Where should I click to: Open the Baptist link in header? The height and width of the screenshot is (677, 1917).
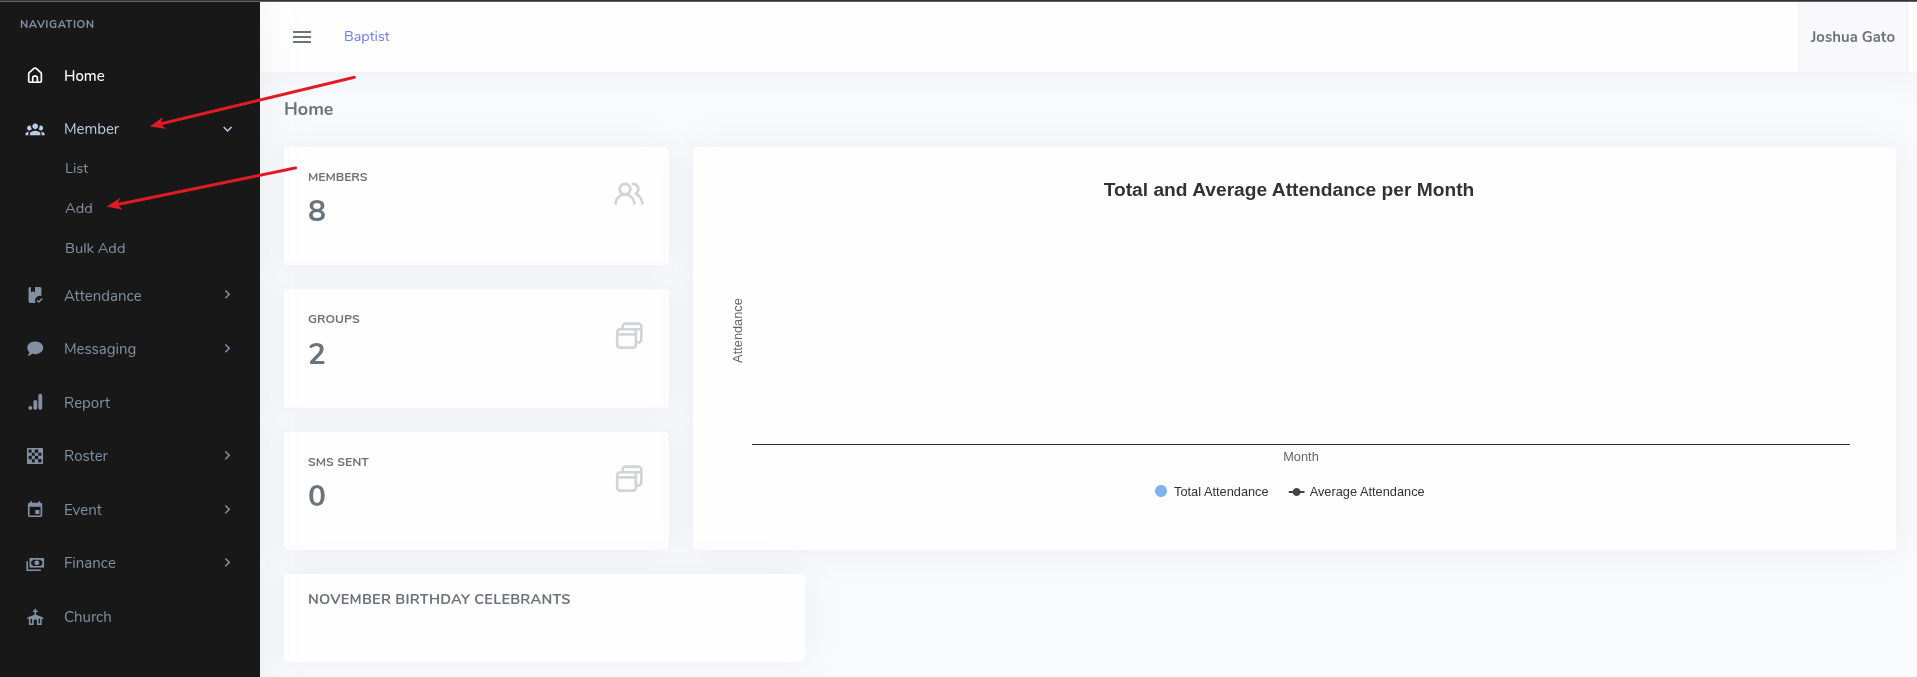click(x=366, y=37)
